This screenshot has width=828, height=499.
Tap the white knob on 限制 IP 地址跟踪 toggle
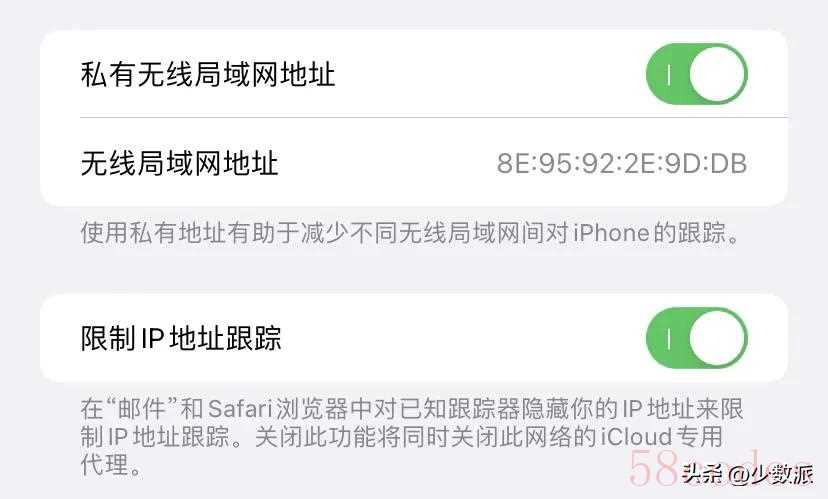(x=717, y=338)
